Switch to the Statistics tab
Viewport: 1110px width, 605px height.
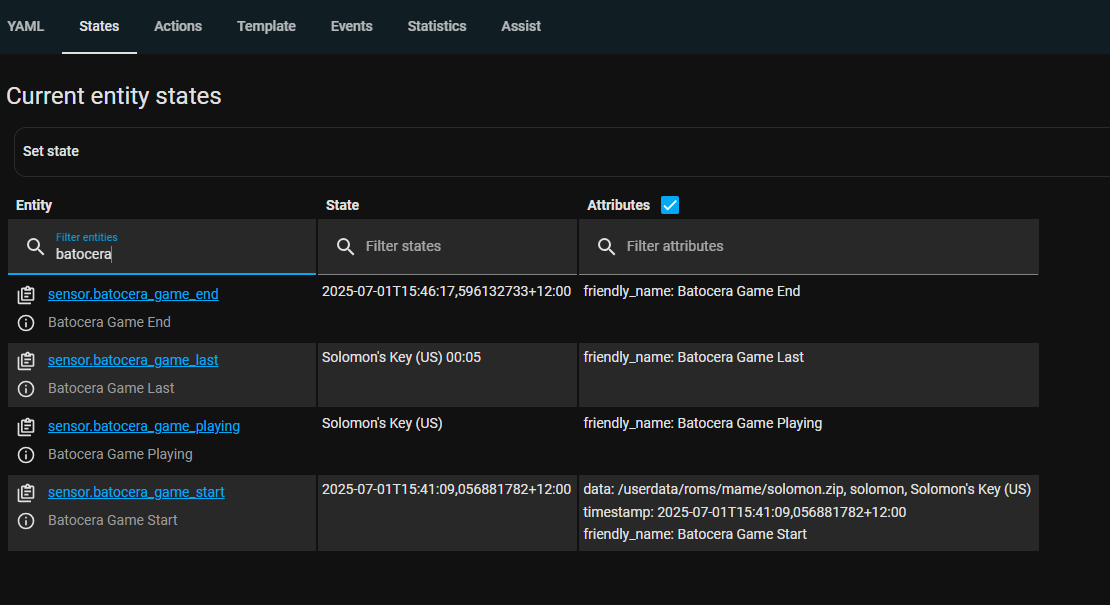(x=437, y=26)
